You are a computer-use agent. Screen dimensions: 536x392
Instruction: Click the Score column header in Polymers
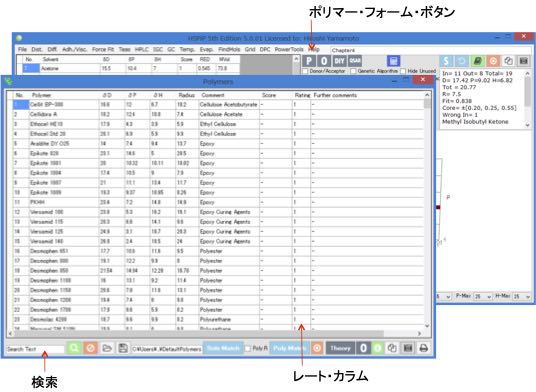[x=276, y=95]
